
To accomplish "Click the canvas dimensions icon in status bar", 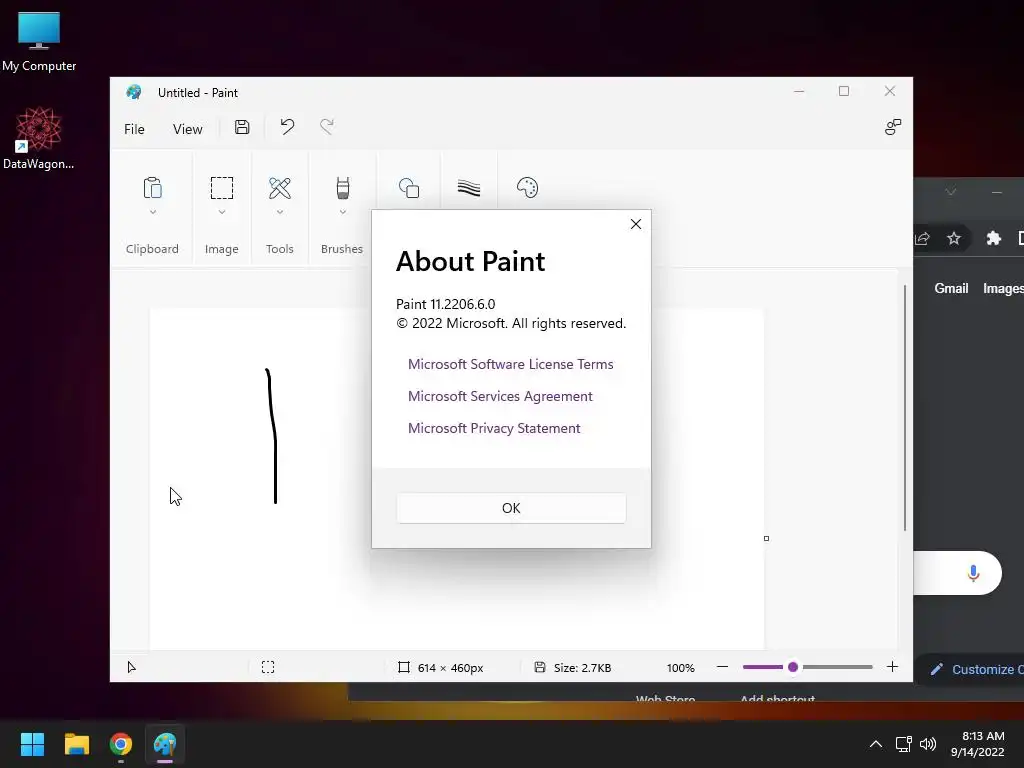I will pyautogui.click(x=404, y=667).
